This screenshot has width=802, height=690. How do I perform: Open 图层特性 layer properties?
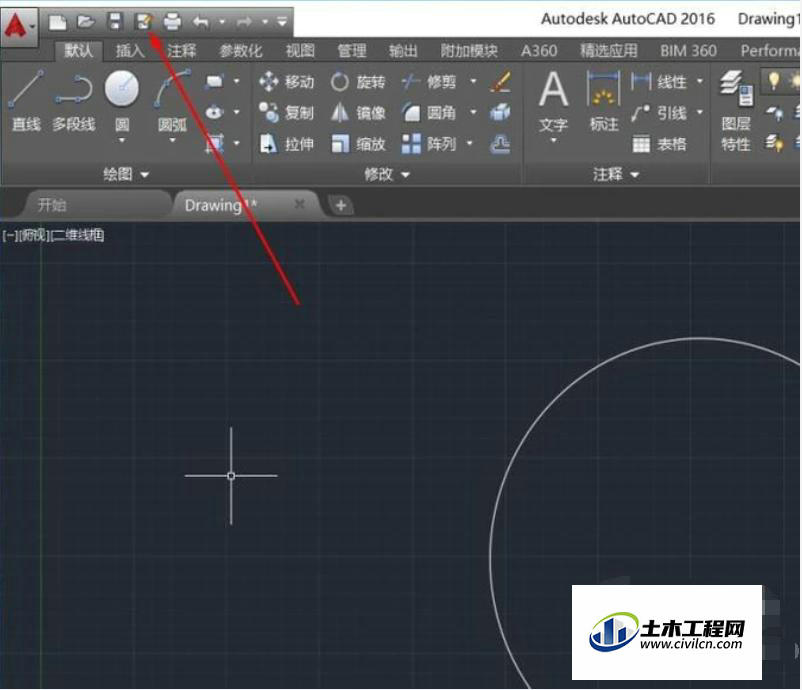[x=736, y=112]
